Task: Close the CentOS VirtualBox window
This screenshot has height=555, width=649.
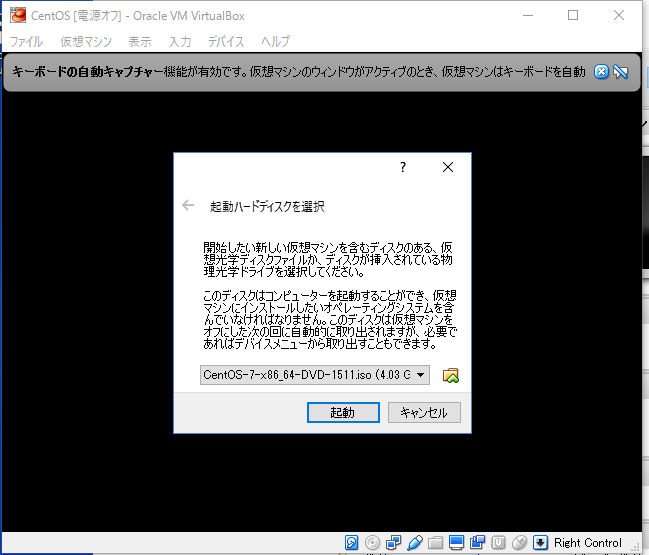Action: point(619,15)
